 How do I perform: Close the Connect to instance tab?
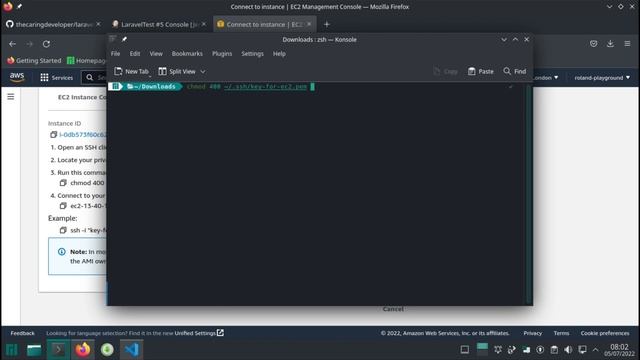tap(309, 24)
